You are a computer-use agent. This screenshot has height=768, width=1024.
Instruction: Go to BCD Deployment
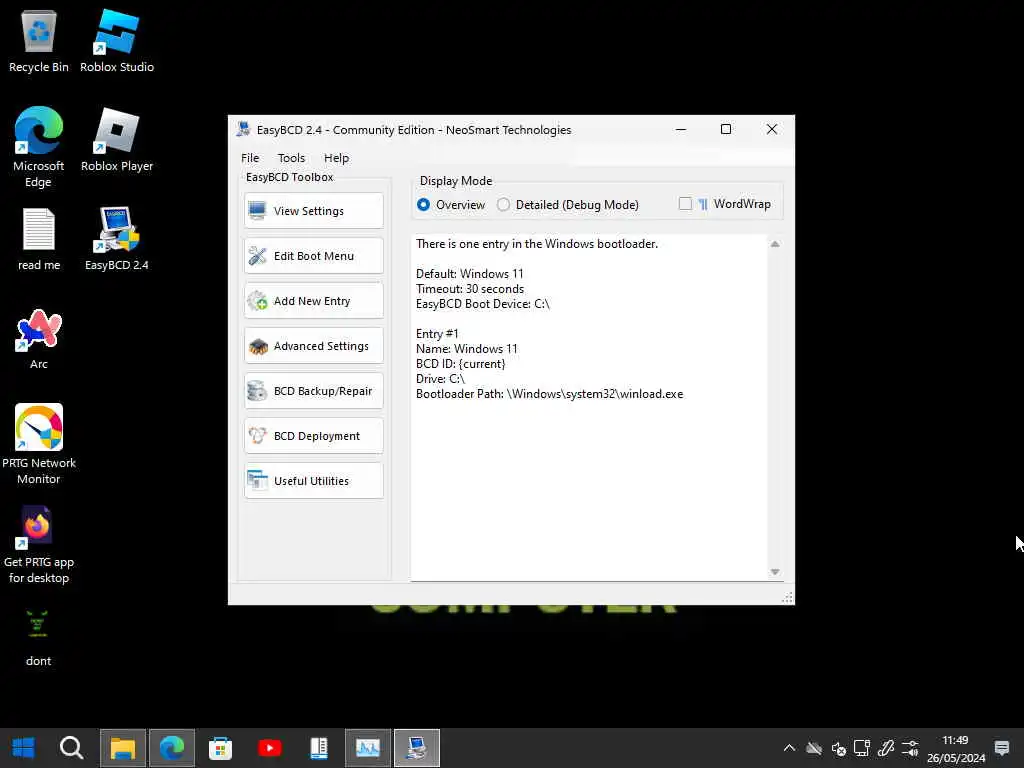[313, 436]
